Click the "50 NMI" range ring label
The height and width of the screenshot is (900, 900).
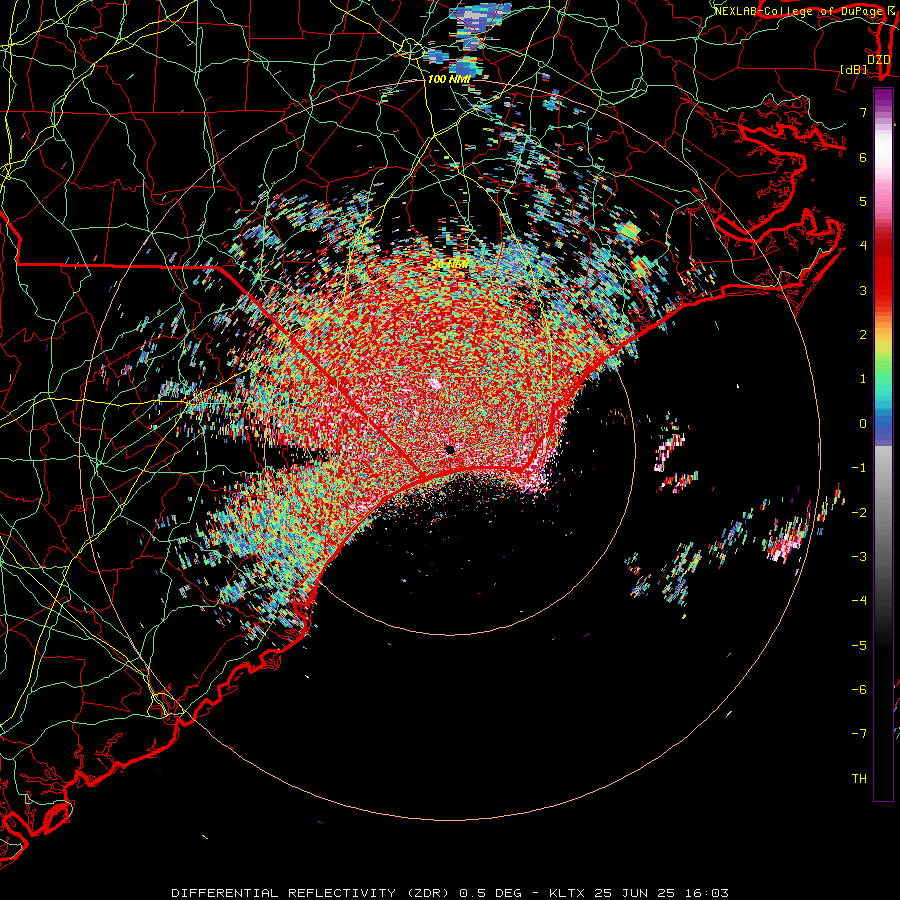(451, 264)
